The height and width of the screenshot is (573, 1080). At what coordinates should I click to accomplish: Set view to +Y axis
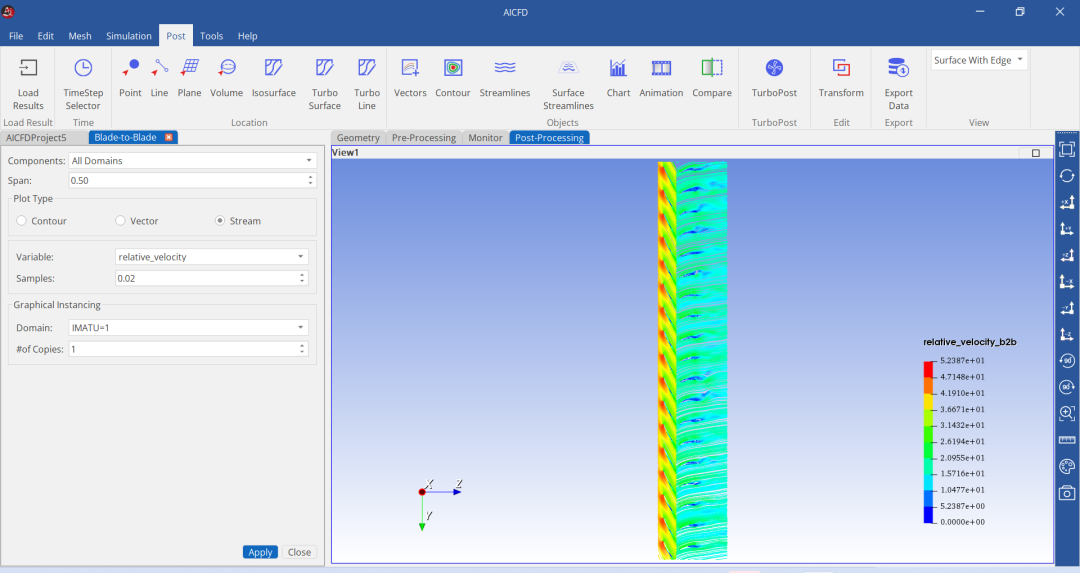pos(1067,229)
